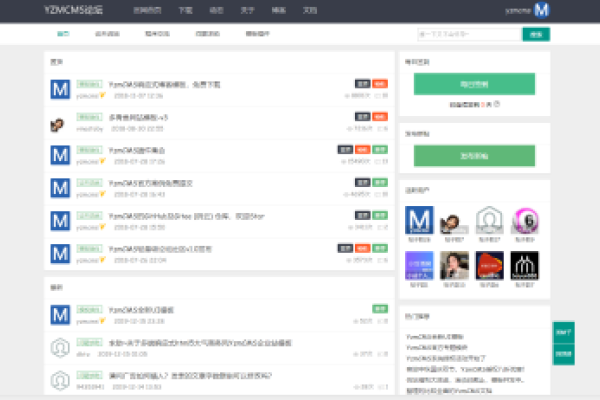Open the blue M avatar in active users
This screenshot has width=600, height=400.
tap(419, 220)
